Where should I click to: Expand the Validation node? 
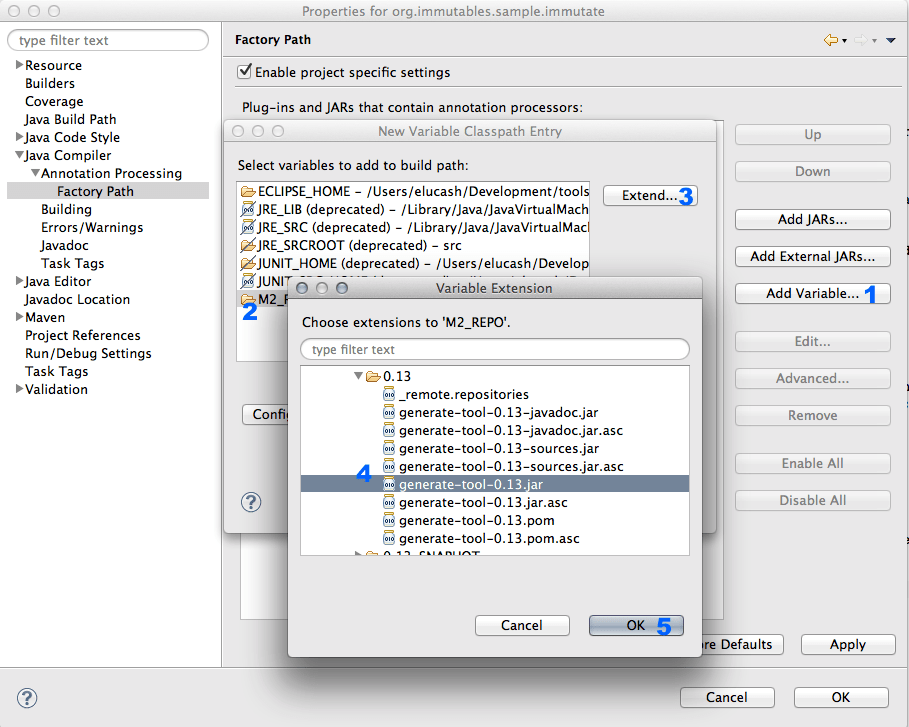click(19, 388)
